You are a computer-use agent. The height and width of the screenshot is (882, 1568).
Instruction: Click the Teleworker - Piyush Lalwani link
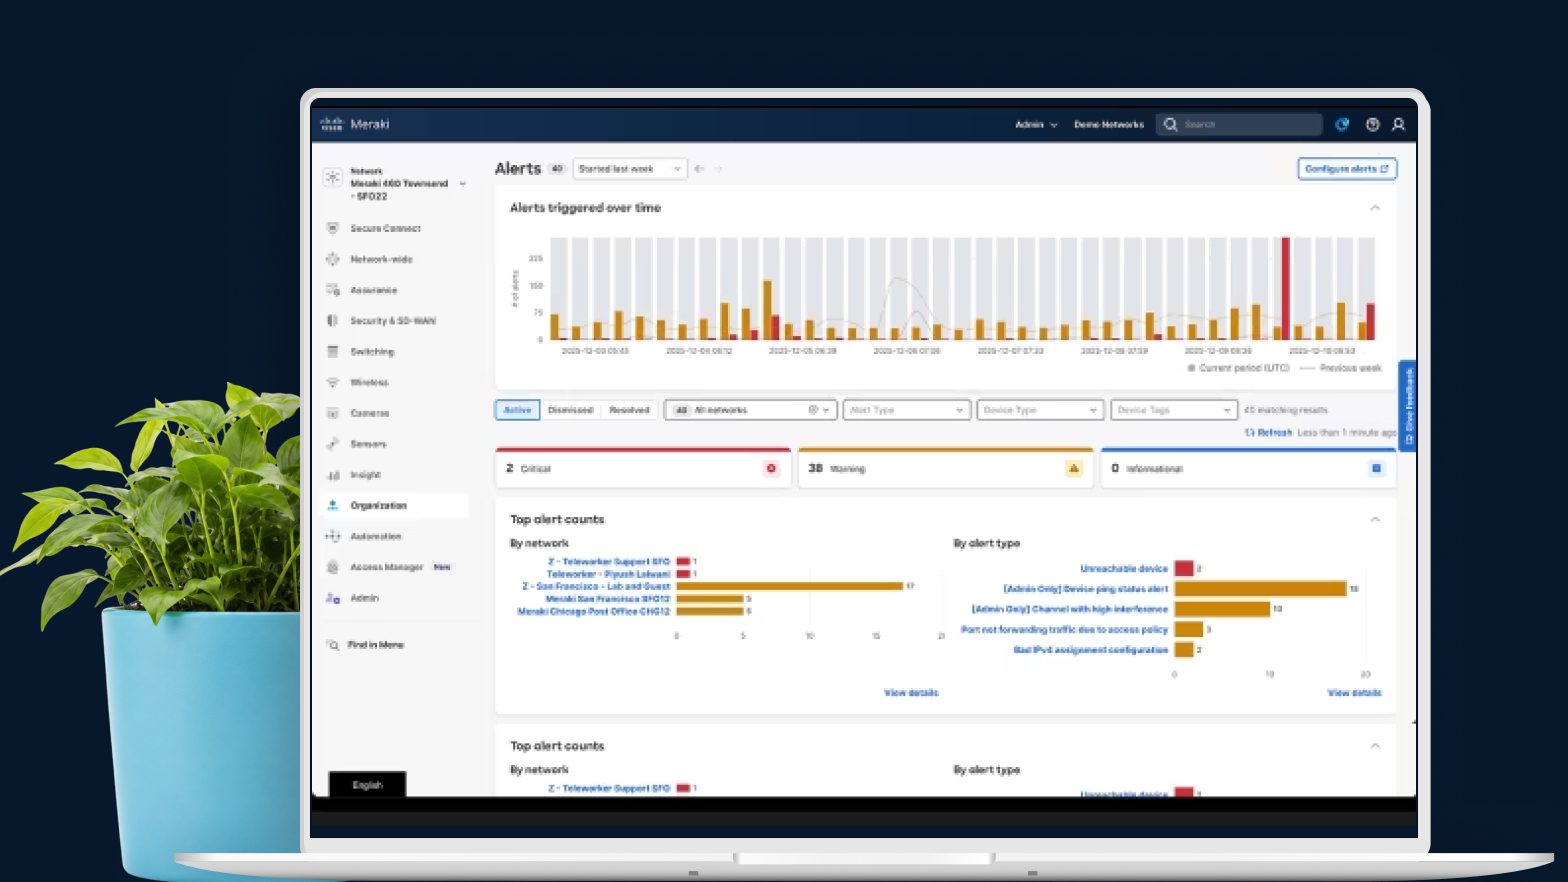coord(609,574)
